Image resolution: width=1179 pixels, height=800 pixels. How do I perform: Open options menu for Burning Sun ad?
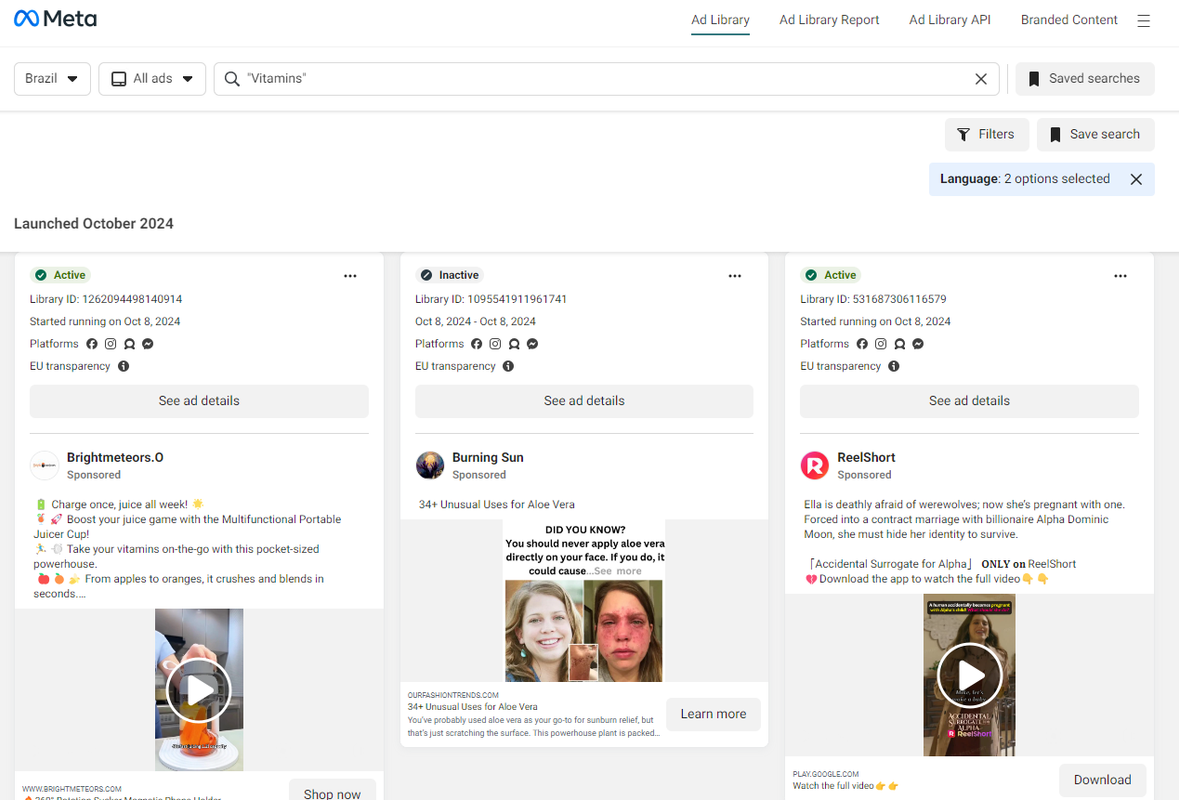[735, 276]
